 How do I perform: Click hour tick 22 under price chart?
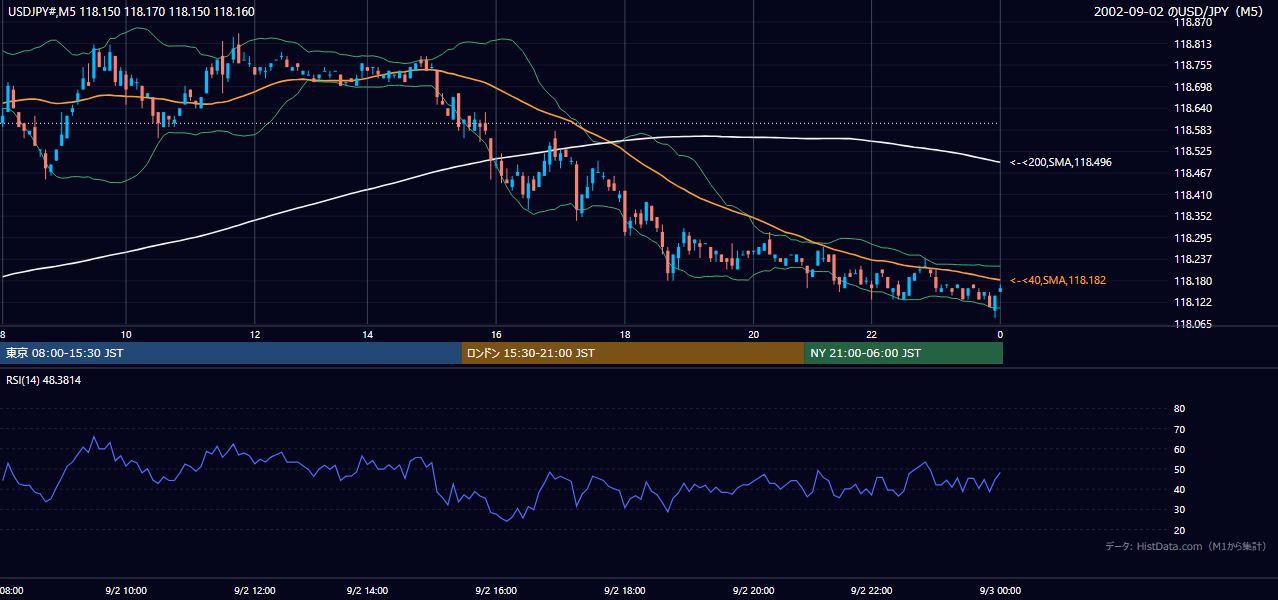(871, 334)
